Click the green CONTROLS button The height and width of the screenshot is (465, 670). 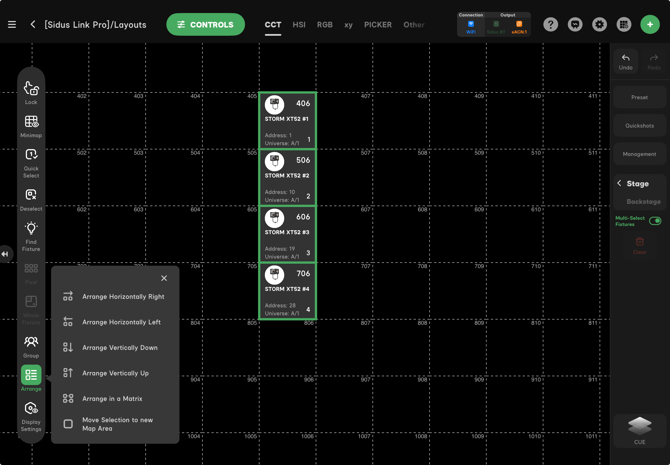tap(205, 24)
